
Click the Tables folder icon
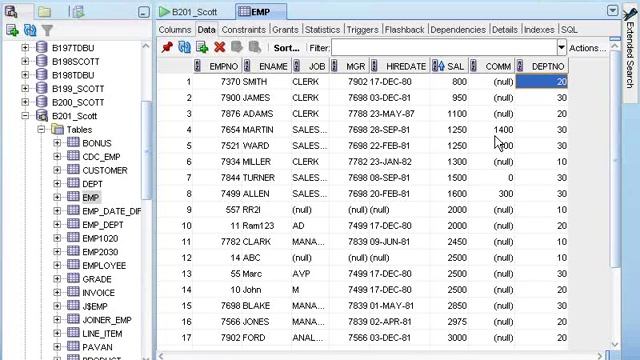[58, 129]
